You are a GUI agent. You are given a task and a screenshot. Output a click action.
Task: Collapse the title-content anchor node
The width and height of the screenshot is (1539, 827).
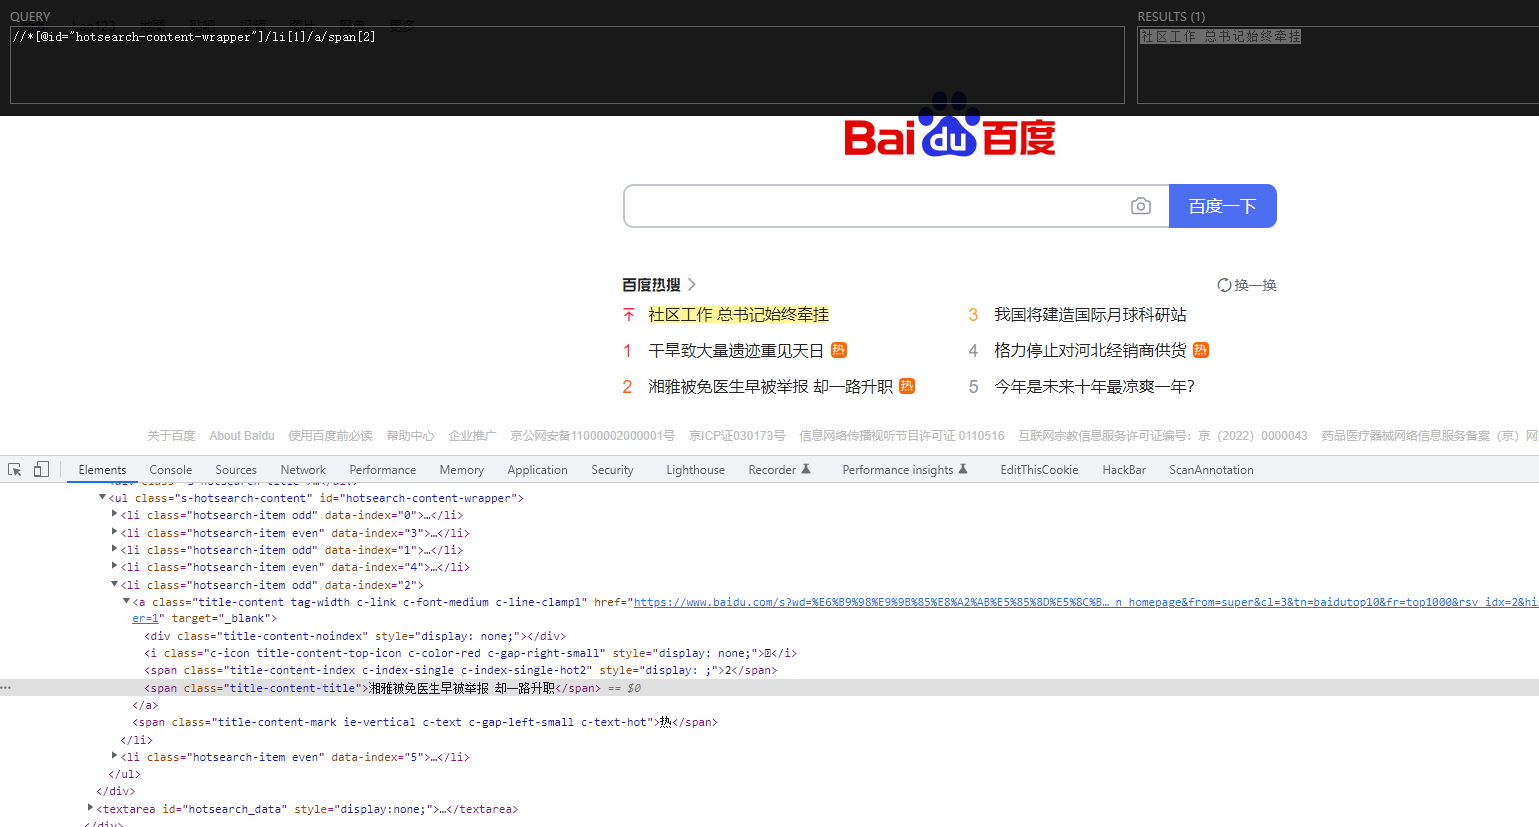point(126,602)
